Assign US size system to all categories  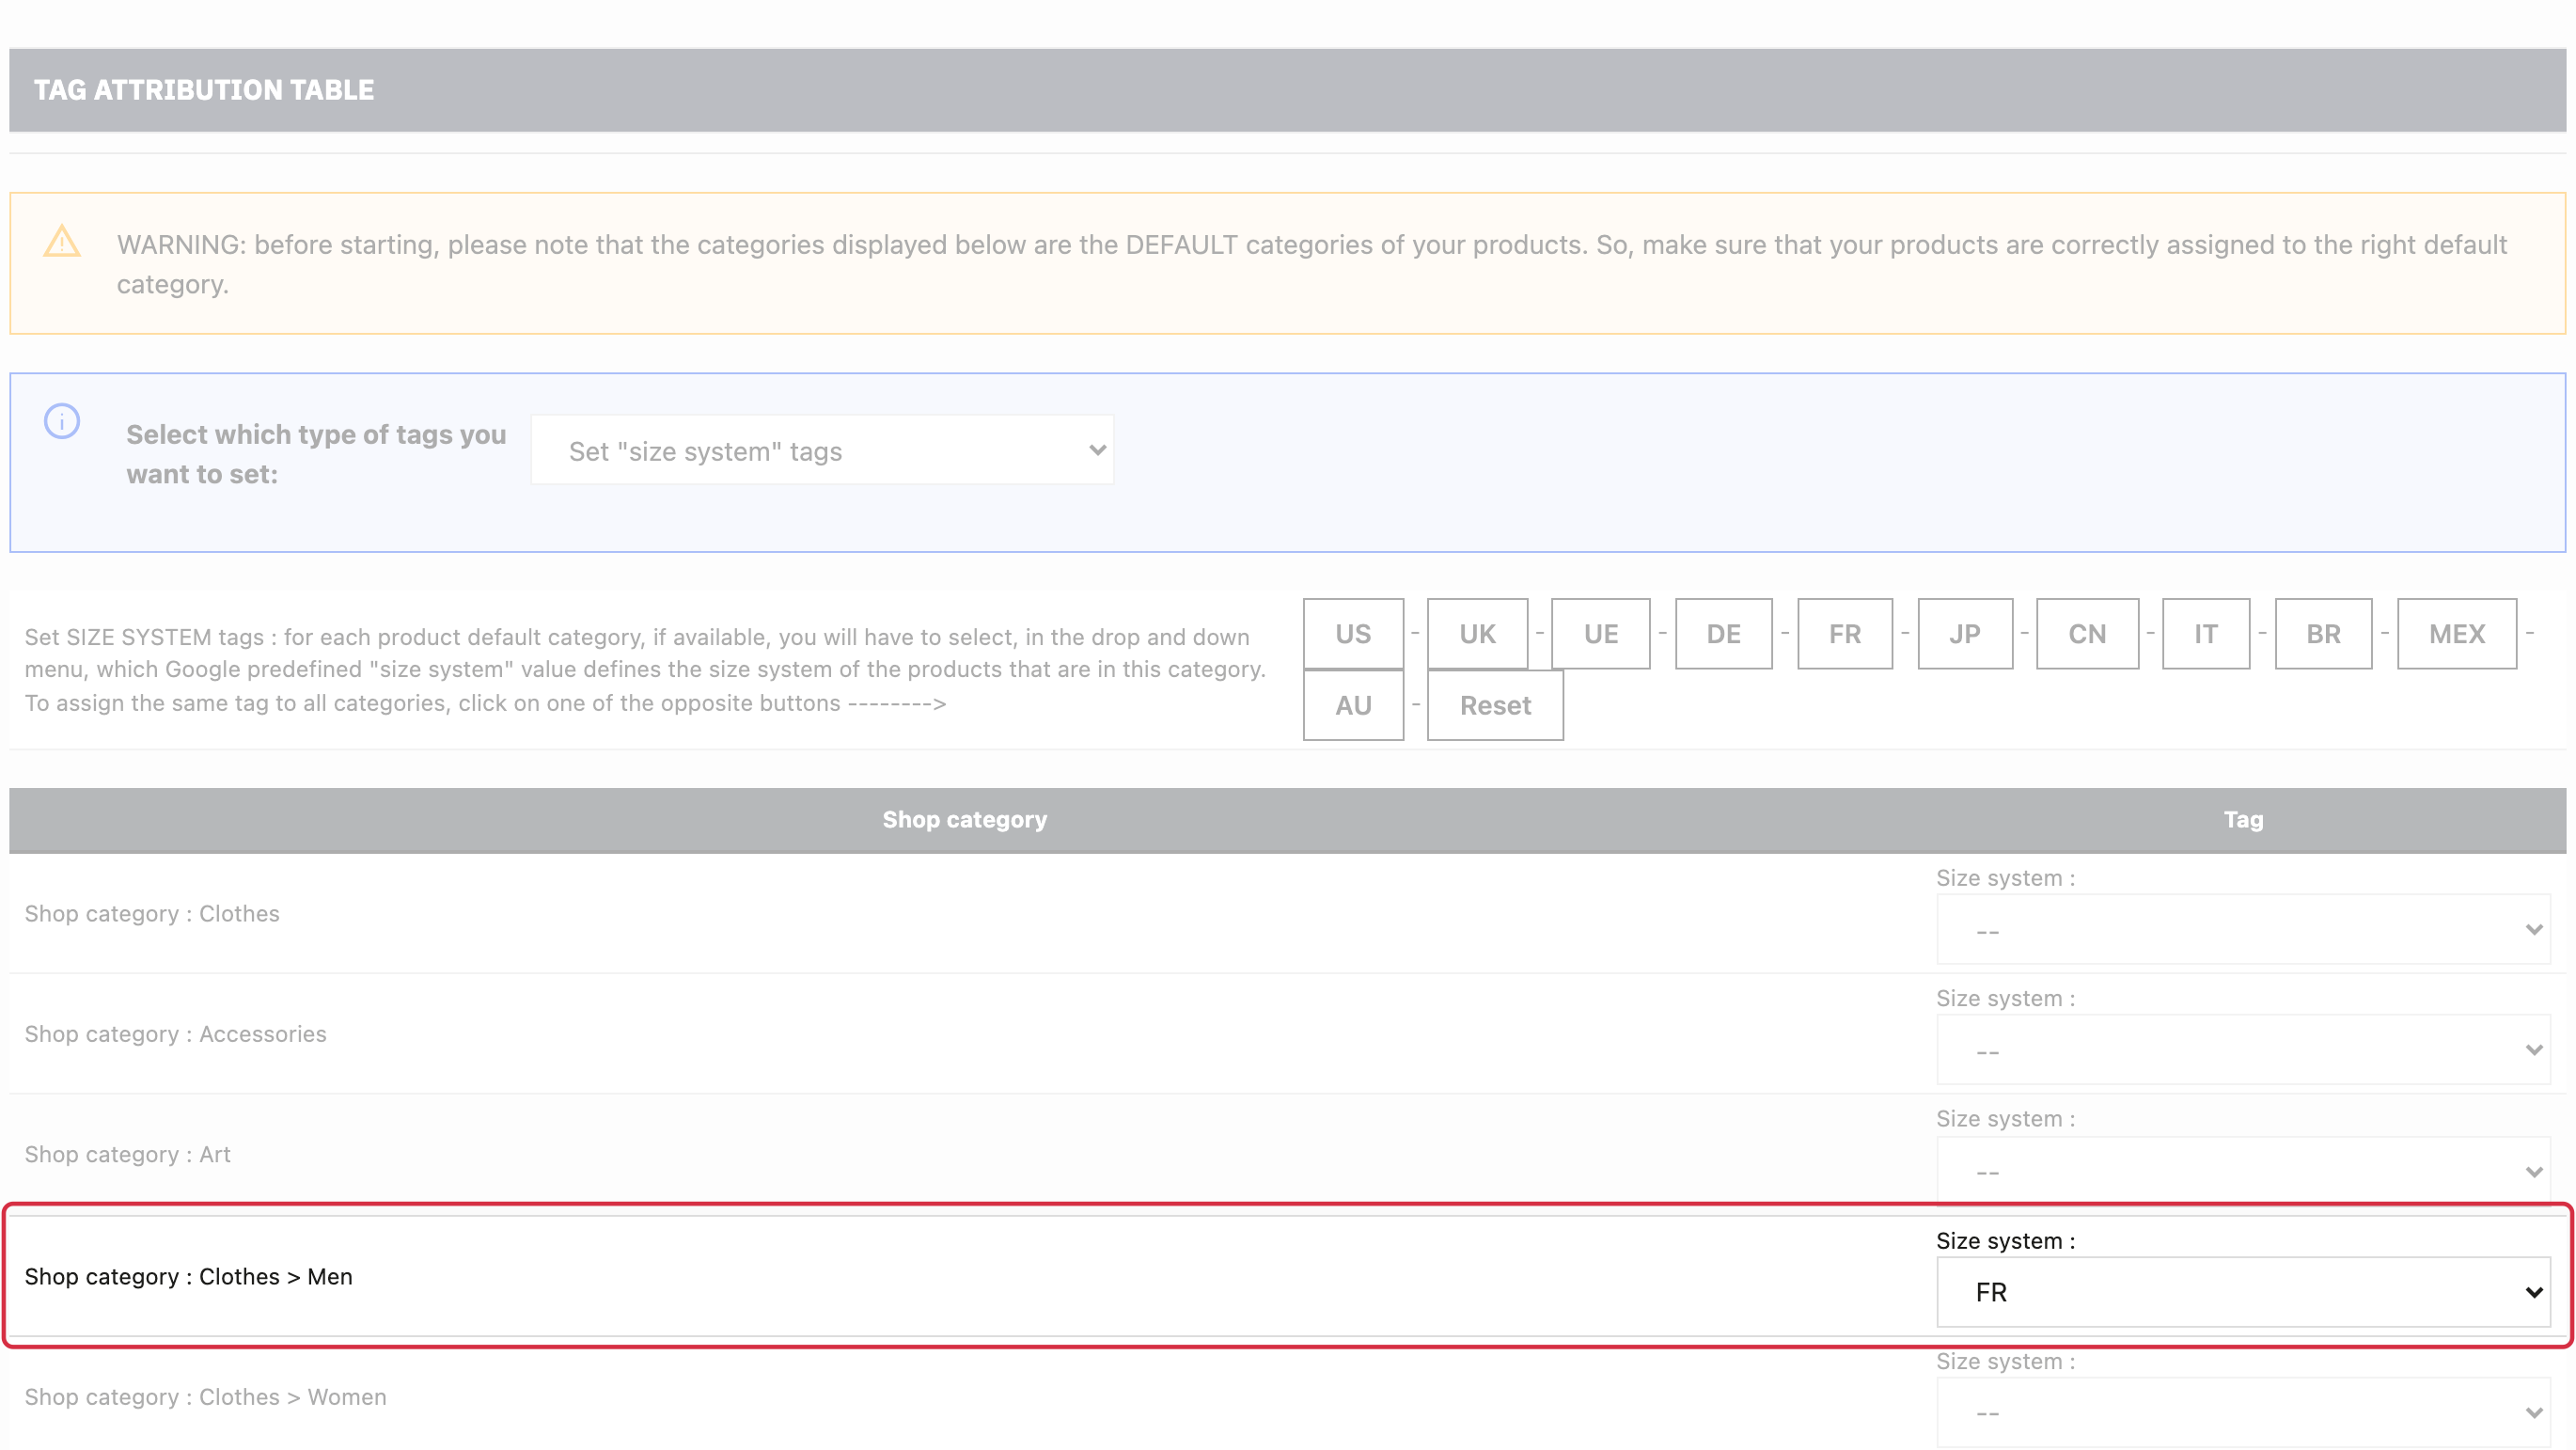point(1353,634)
